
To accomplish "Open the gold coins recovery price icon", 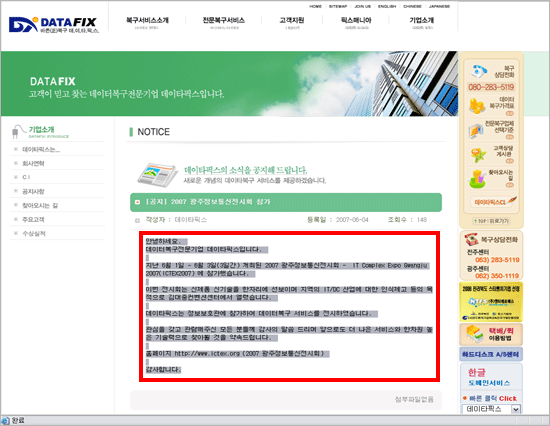I will pos(477,106).
